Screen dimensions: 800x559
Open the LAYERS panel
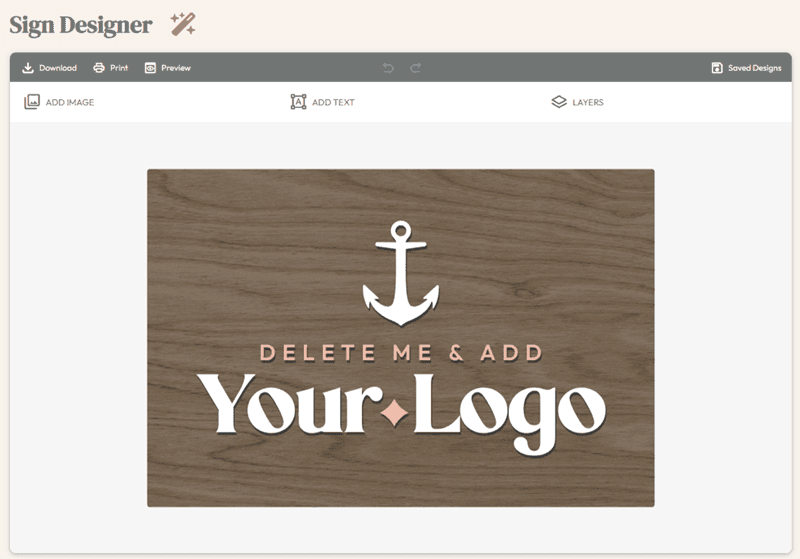(x=588, y=103)
